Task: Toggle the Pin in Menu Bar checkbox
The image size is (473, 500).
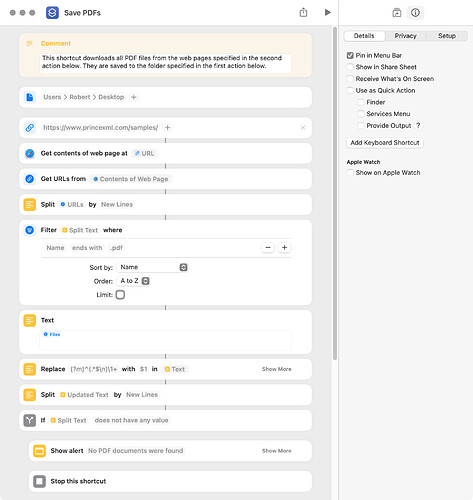Action: click(350, 55)
